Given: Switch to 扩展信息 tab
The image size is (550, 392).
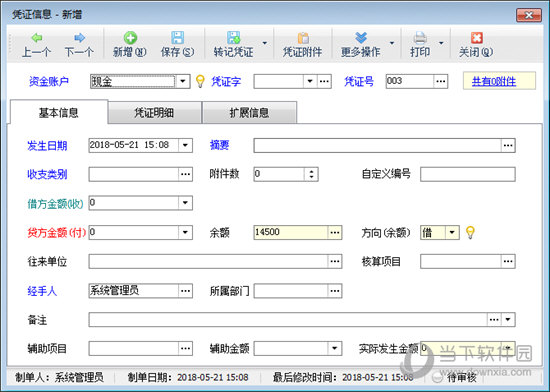Looking at the screenshot, I should click(249, 113).
